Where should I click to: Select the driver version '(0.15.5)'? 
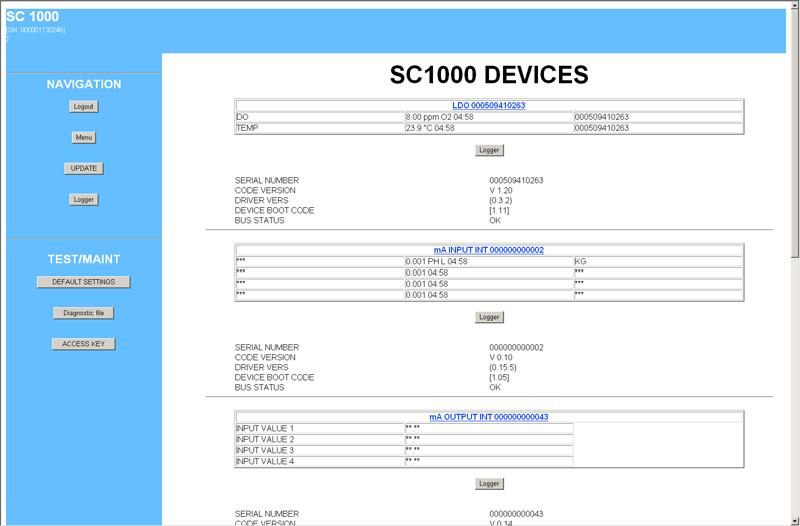pyautogui.click(x=503, y=367)
